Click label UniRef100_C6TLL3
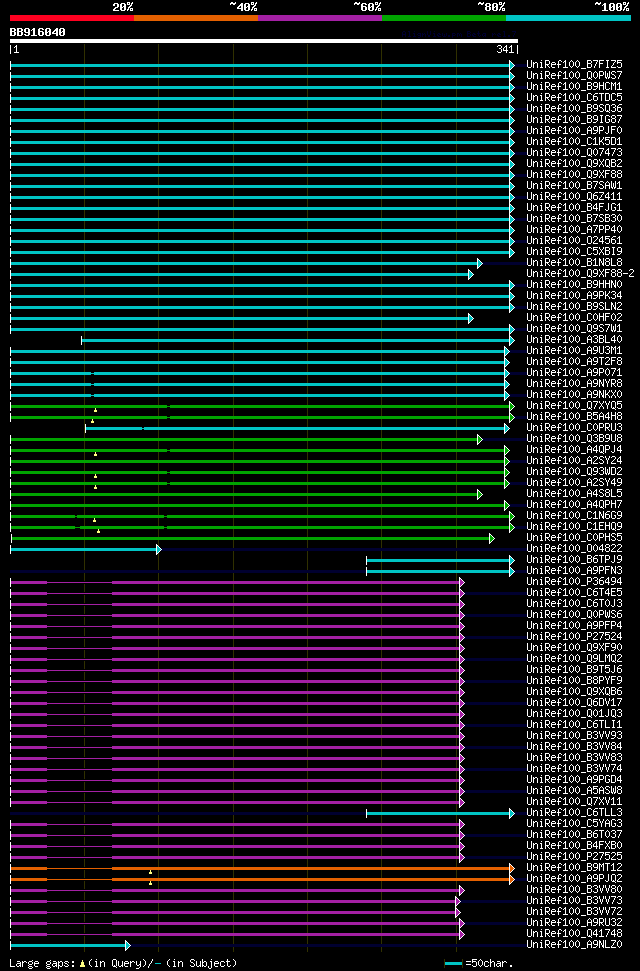This screenshot has width=640, height=971. click(574, 812)
